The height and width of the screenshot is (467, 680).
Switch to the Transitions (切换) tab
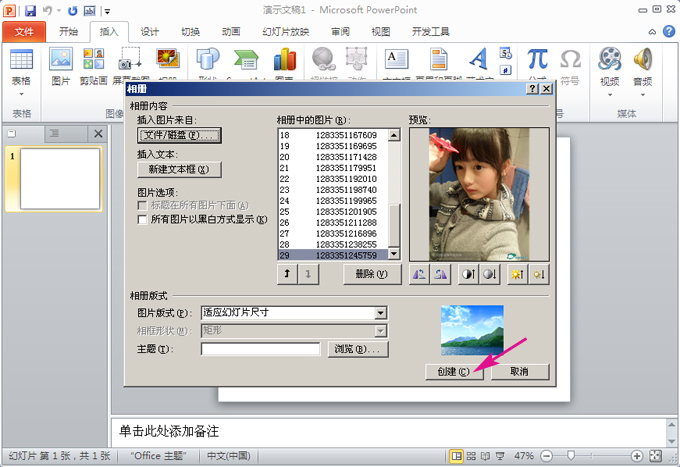[x=190, y=32]
